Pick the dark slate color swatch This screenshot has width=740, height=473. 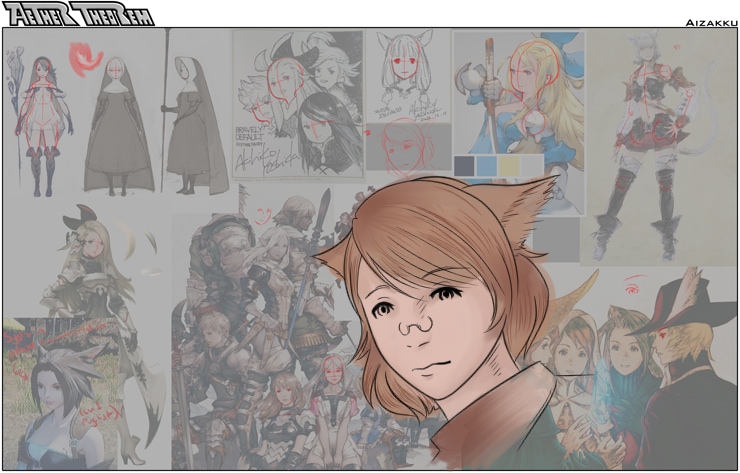(465, 165)
